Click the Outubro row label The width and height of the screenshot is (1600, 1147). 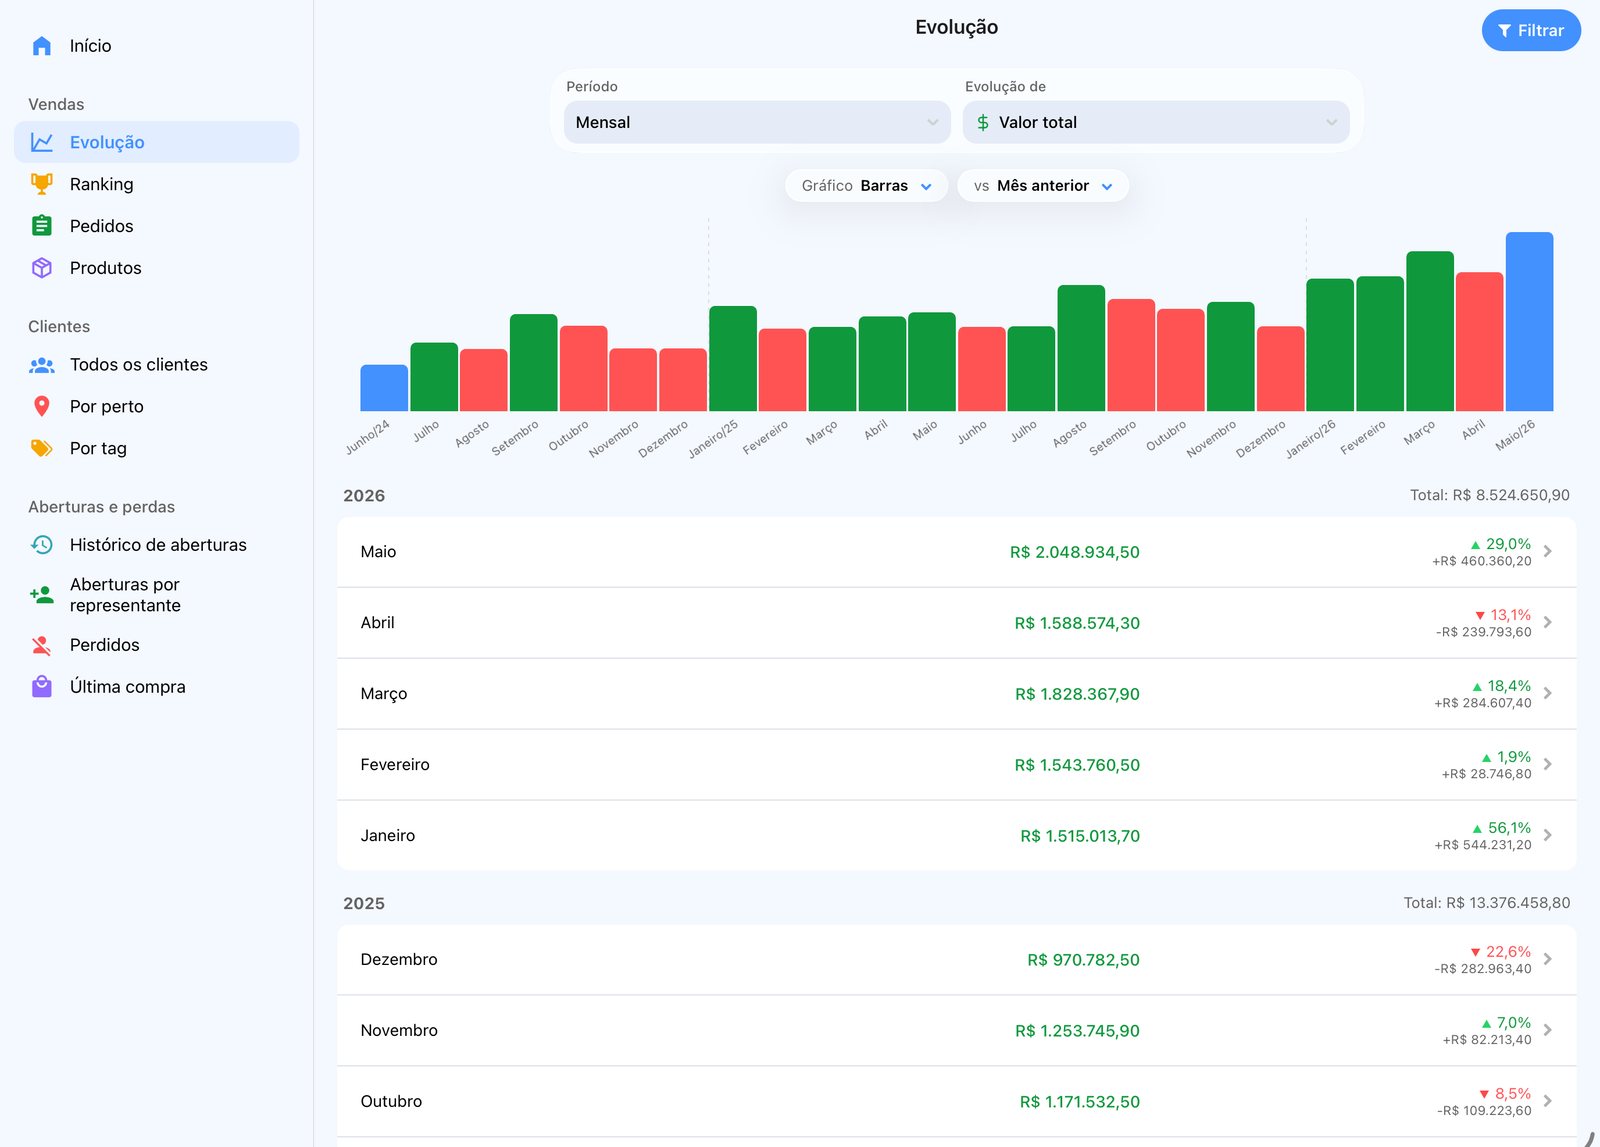point(391,1102)
